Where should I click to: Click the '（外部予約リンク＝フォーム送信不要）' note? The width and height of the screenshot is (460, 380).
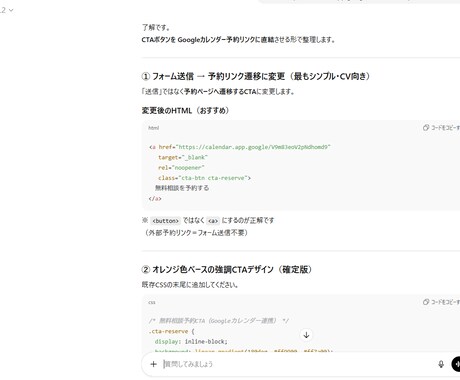coord(196,233)
